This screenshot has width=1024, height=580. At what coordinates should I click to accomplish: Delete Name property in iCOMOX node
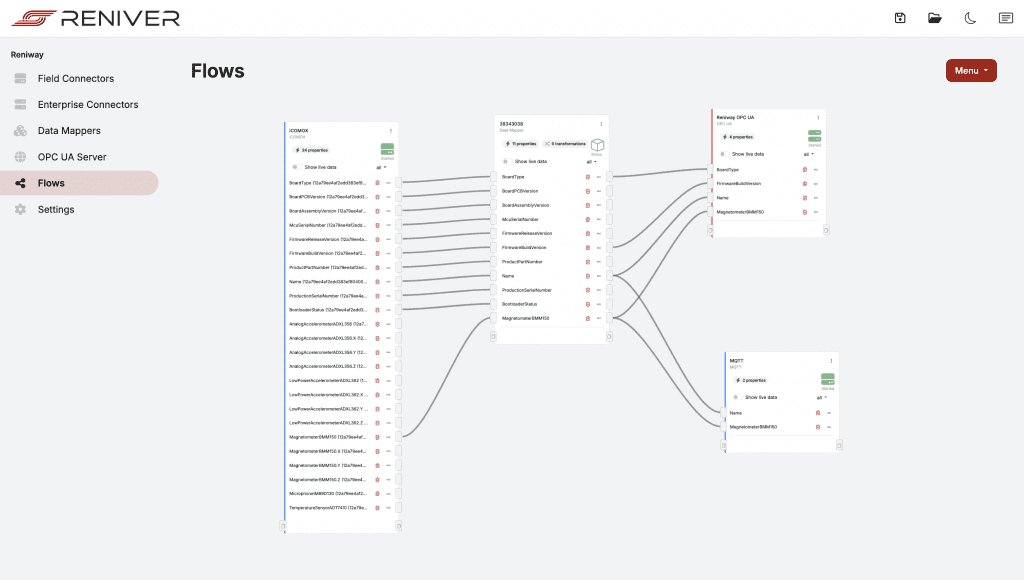[x=377, y=282]
